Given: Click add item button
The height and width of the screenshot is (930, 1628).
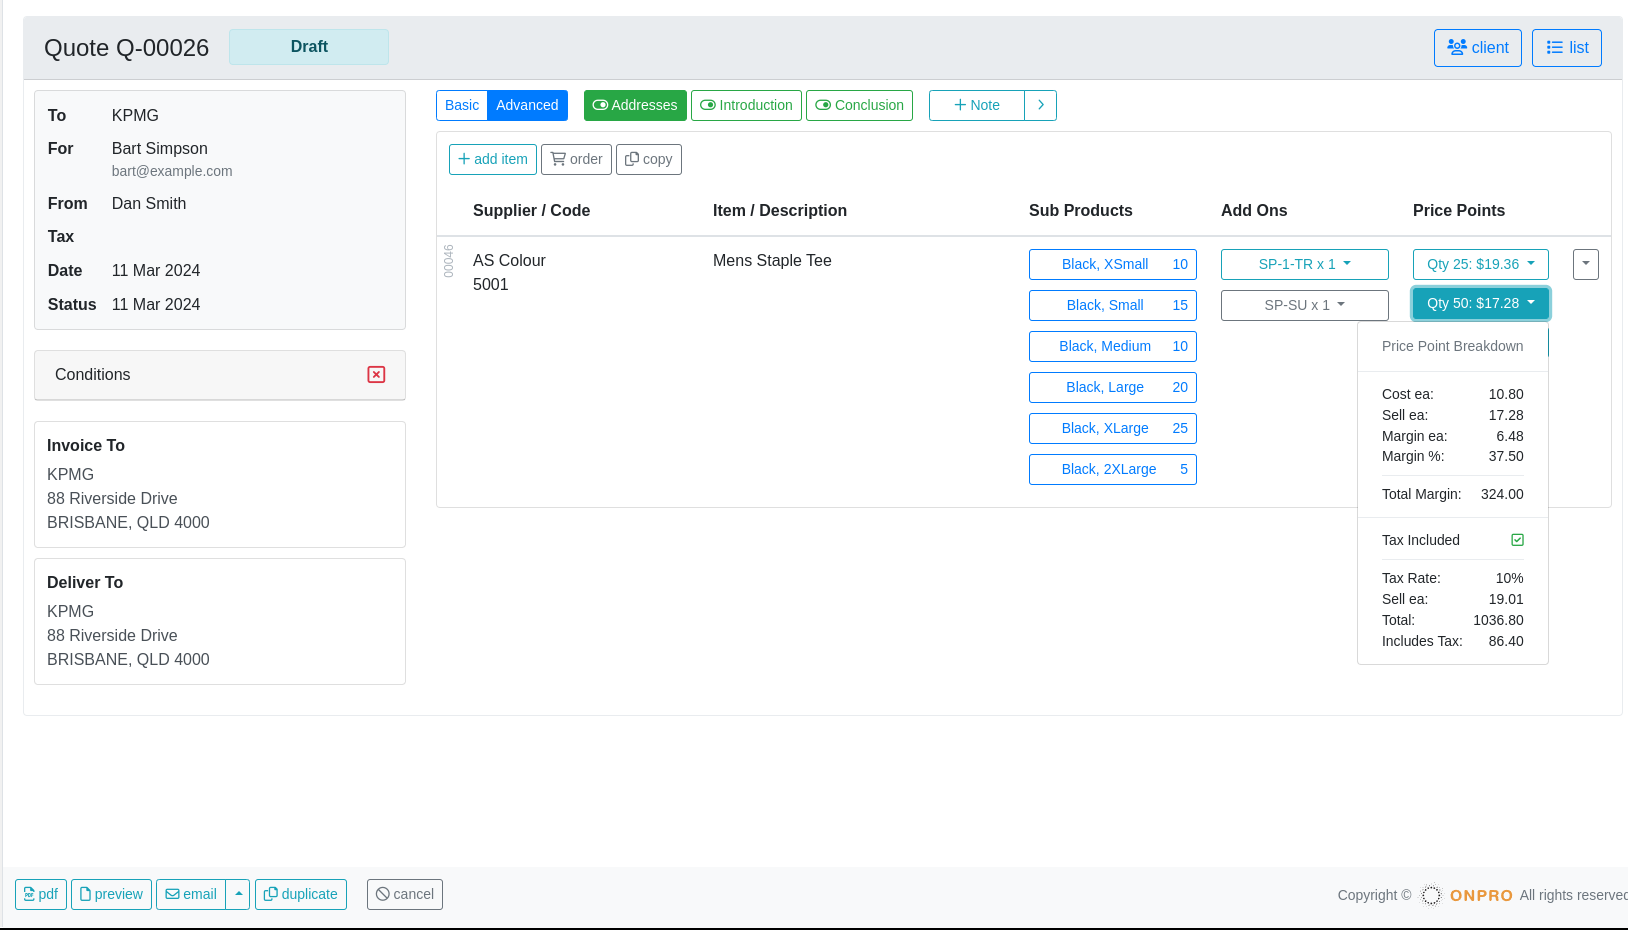Looking at the screenshot, I should point(493,159).
